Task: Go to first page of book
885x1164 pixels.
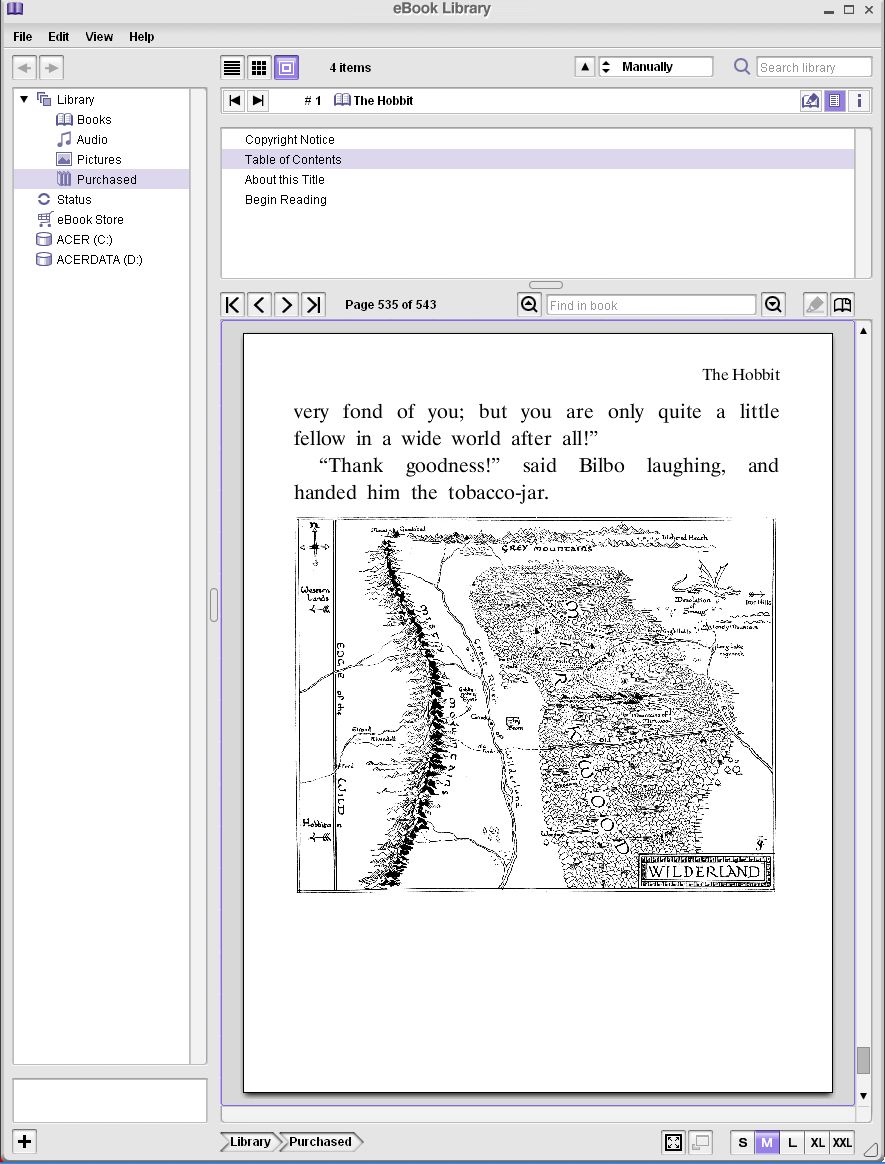Action: 233,304
